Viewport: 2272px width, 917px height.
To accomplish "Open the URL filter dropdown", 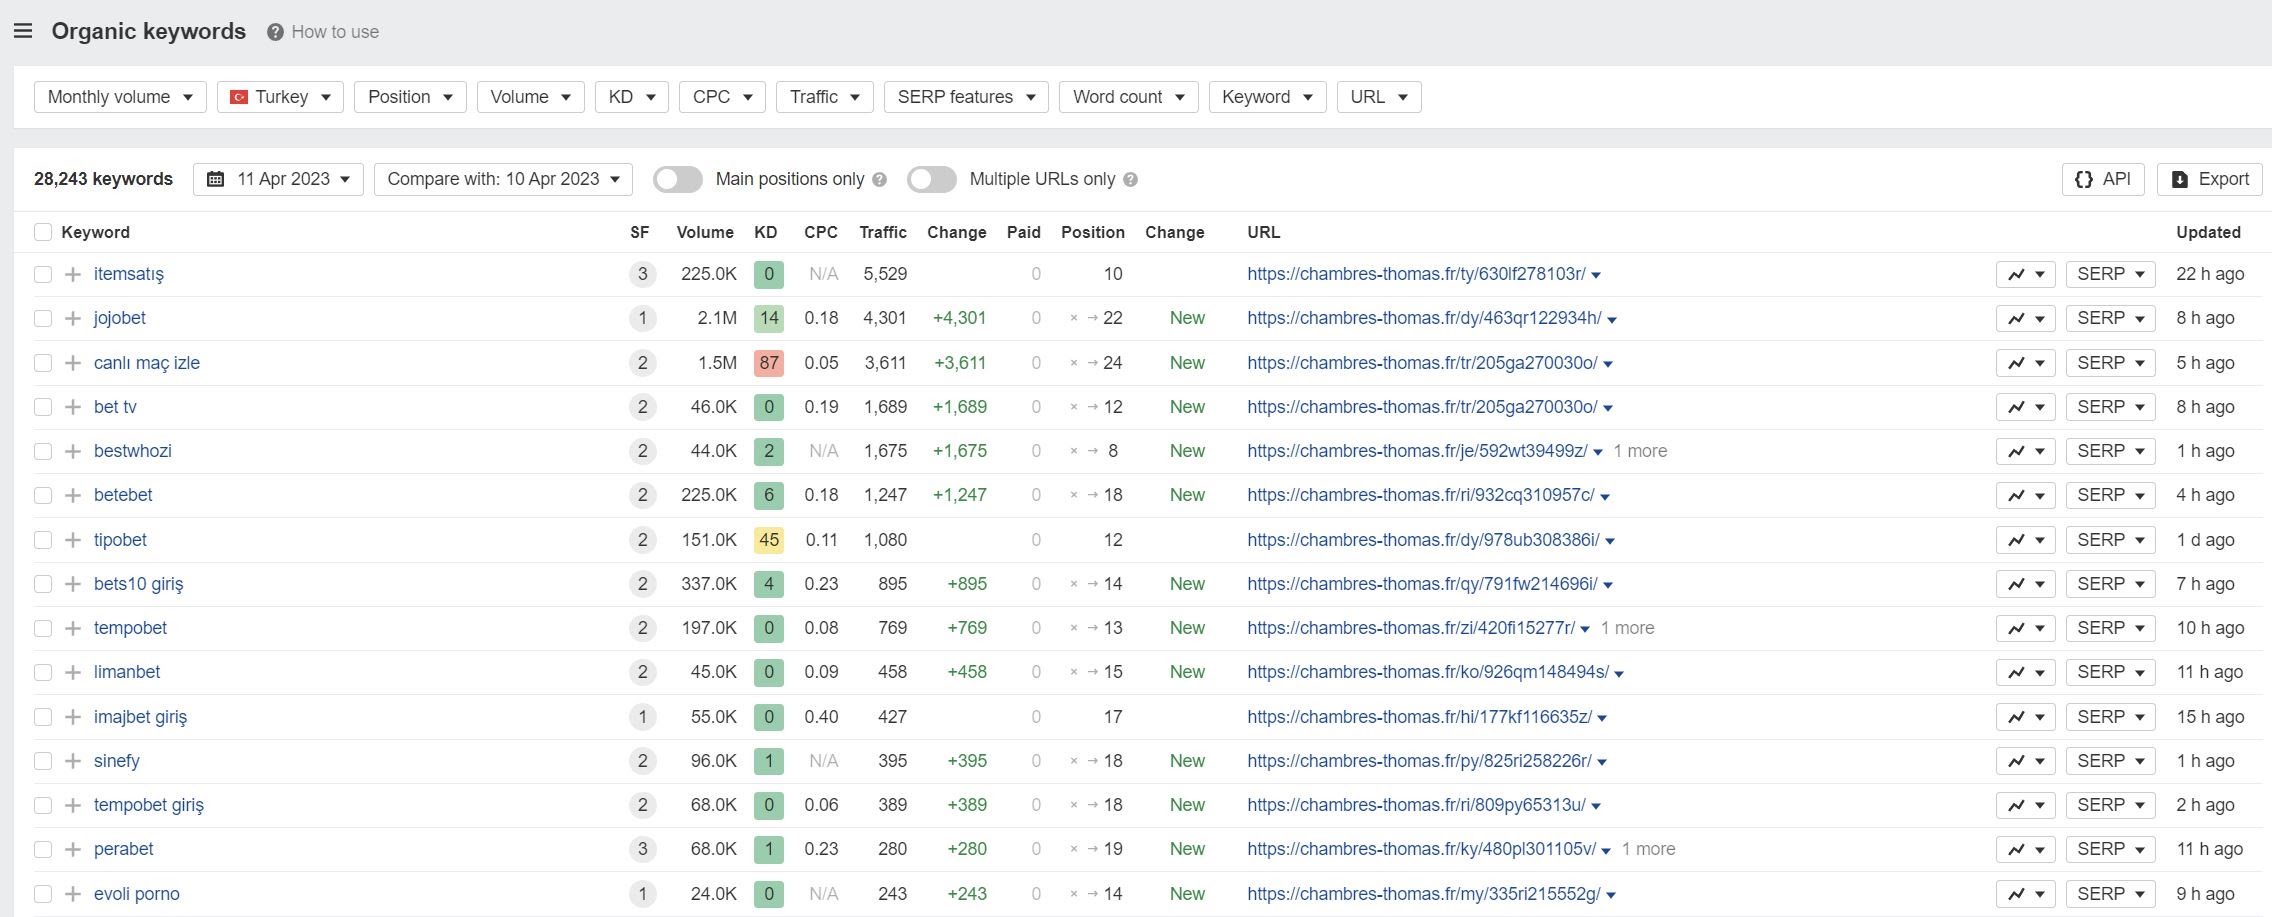I will point(1379,97).
